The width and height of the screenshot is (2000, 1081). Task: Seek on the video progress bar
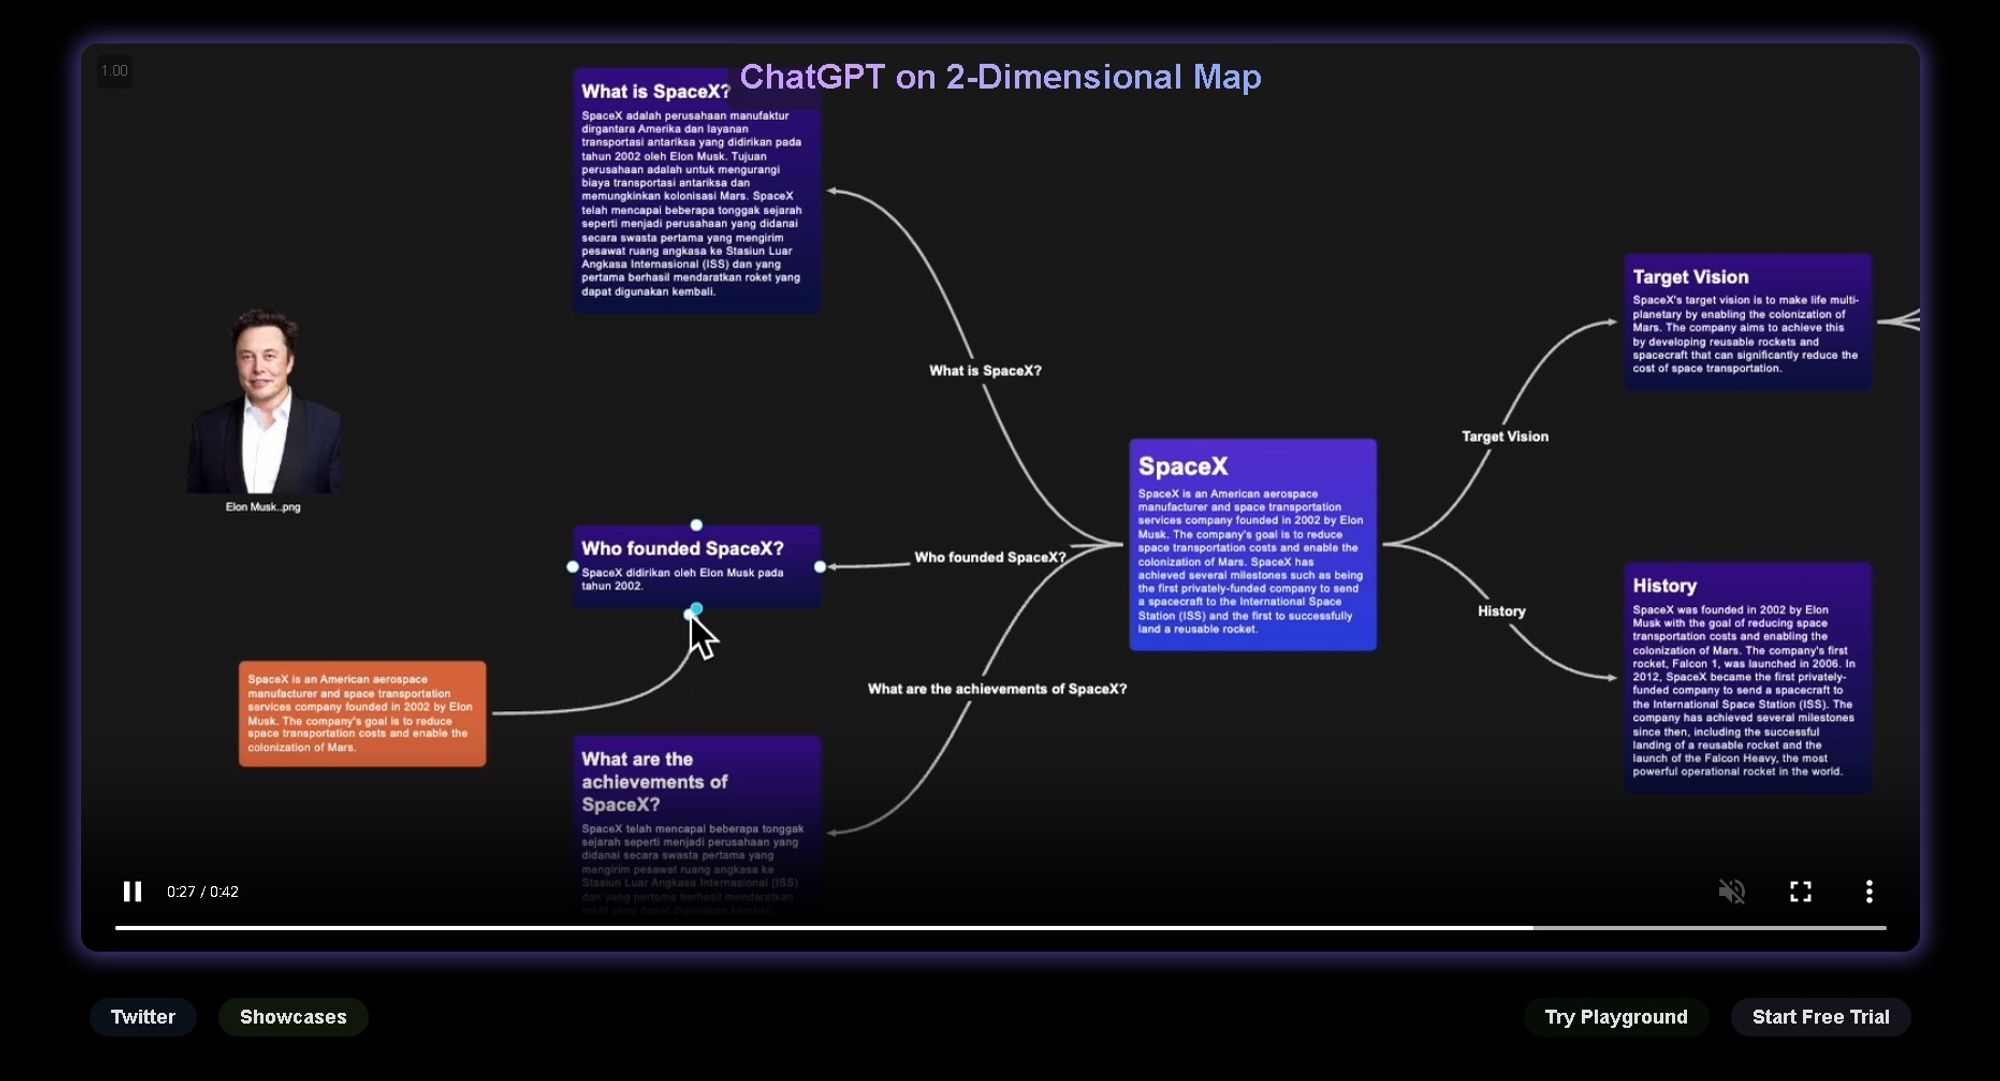point(1000,928)
